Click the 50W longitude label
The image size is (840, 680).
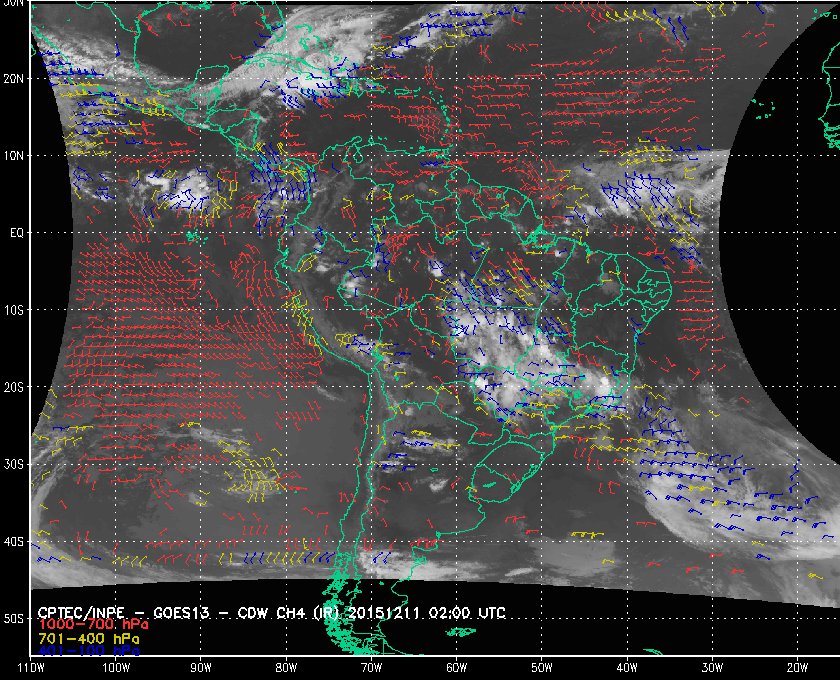tap(542, 668)
